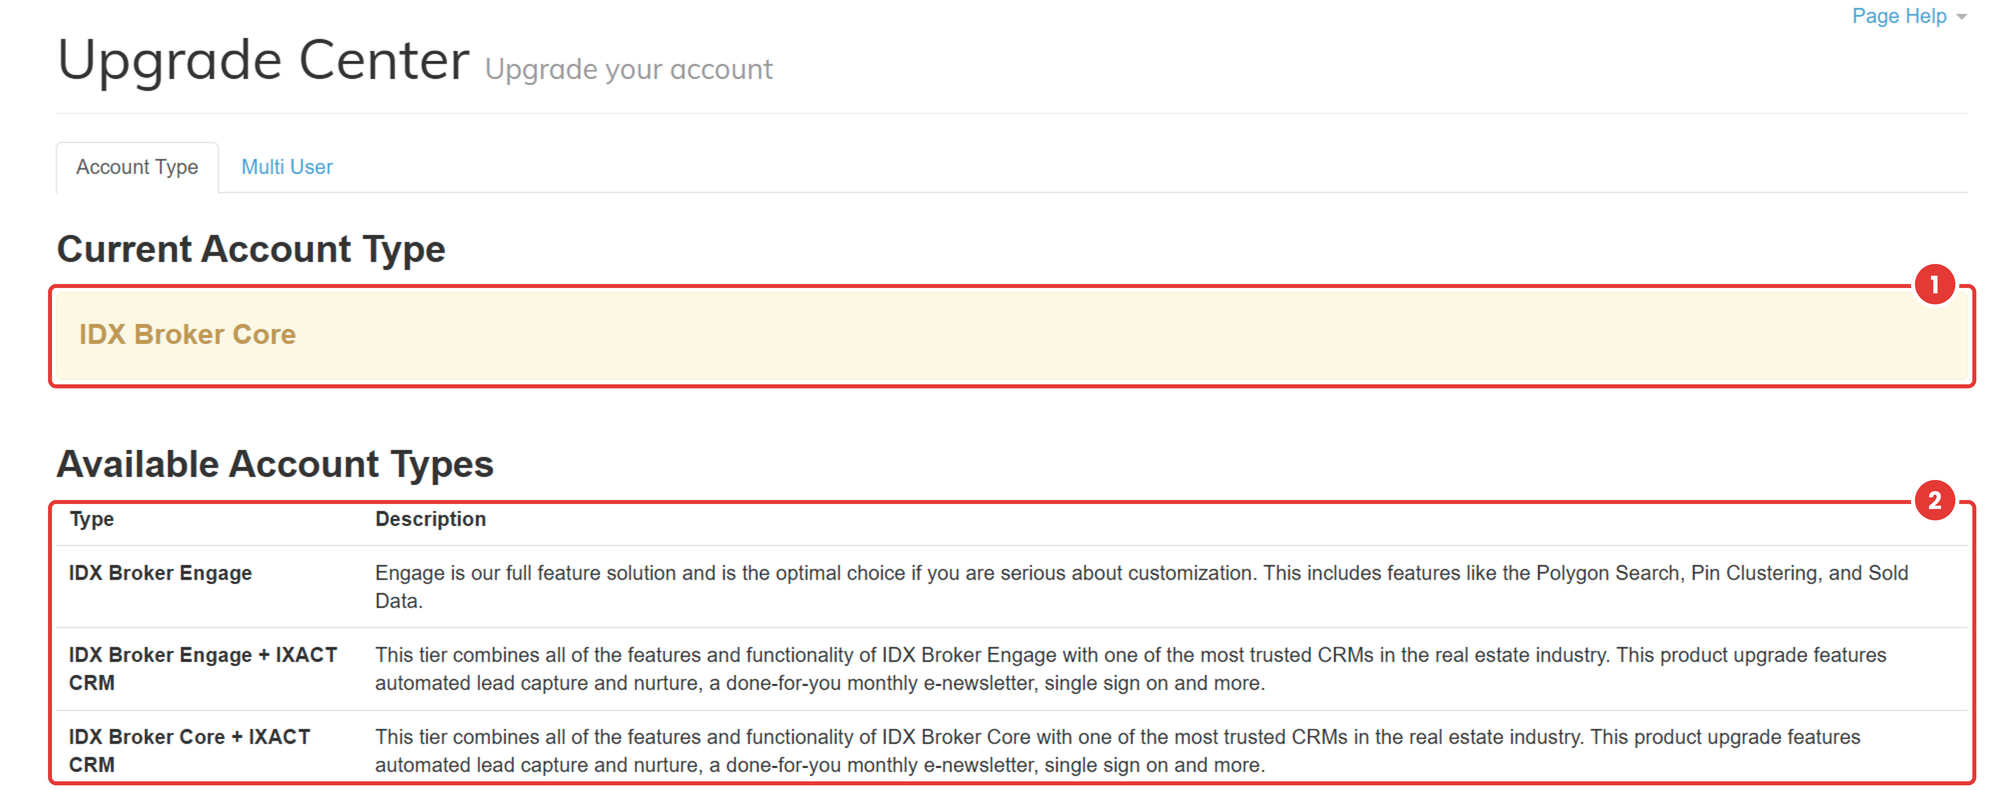1995x790 pixels.
Task: Open the Page Help dropdown
Action: point(1908,16)
